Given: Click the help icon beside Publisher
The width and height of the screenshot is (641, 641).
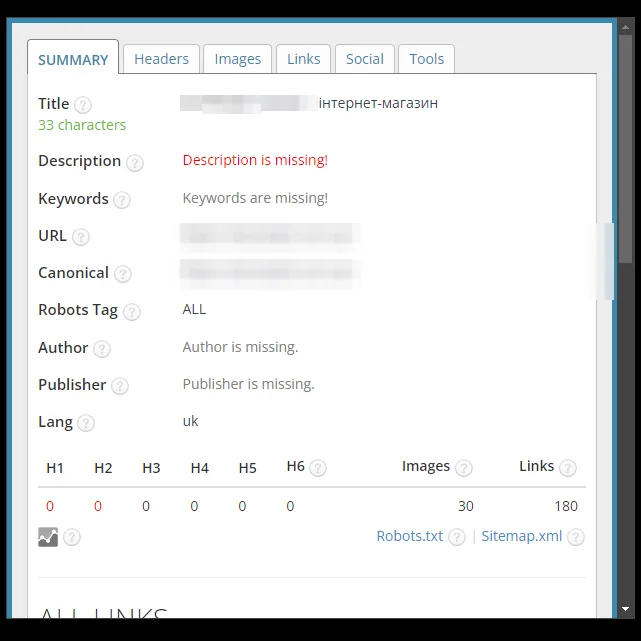Looking at the screenshot, I should click(120, 386).
